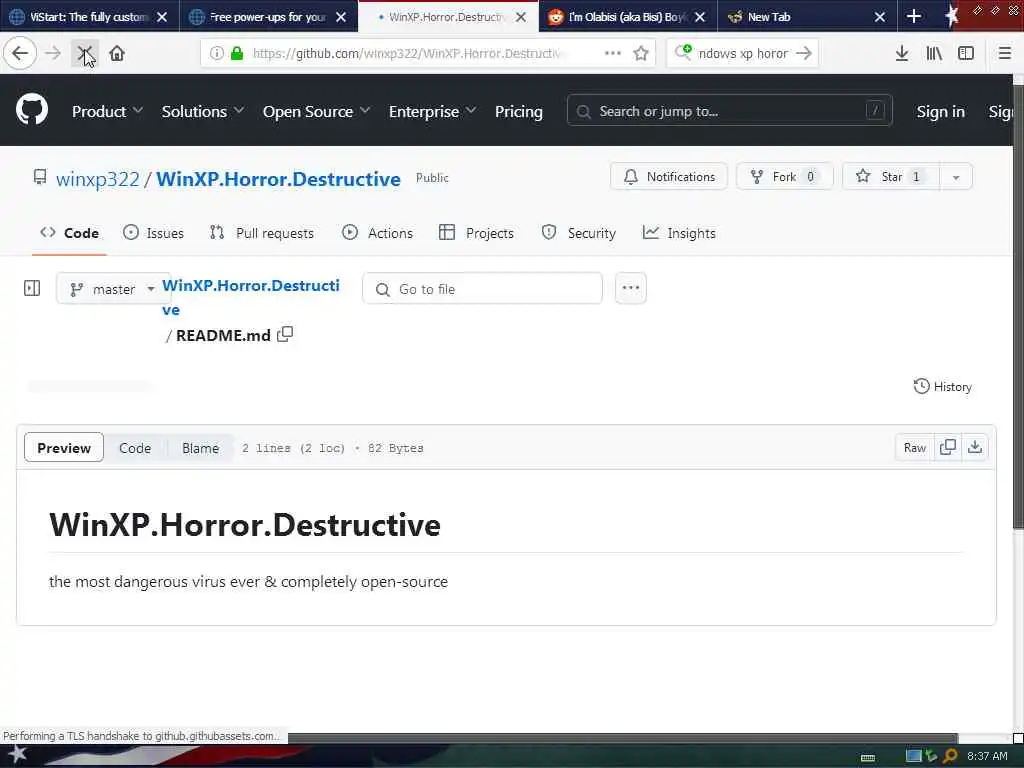The image size is (1024, 768).
Task: Expand the Solutions navigation dropdown
Action: (202, 112)
